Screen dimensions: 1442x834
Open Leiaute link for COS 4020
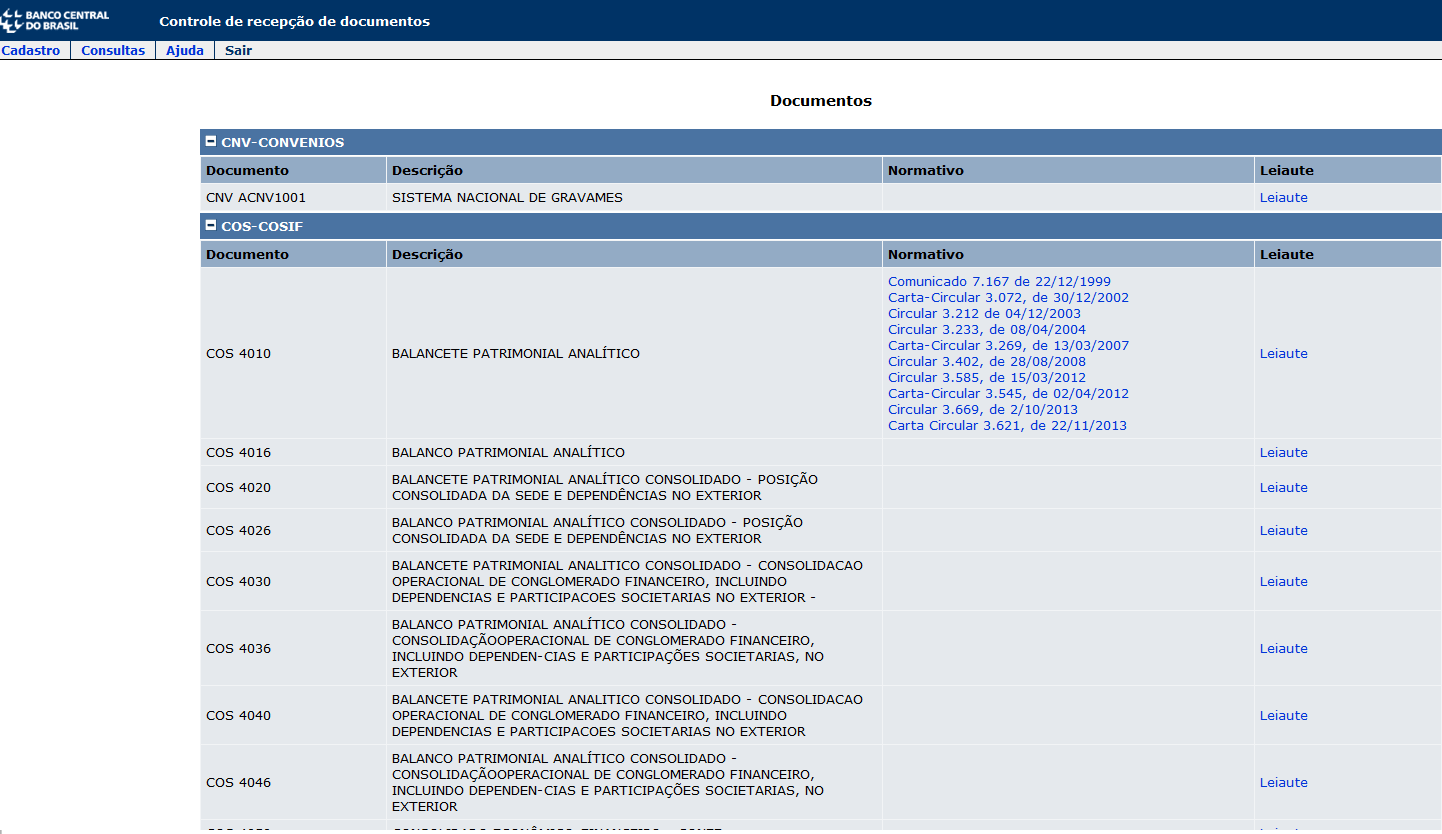coord(1283,487)
